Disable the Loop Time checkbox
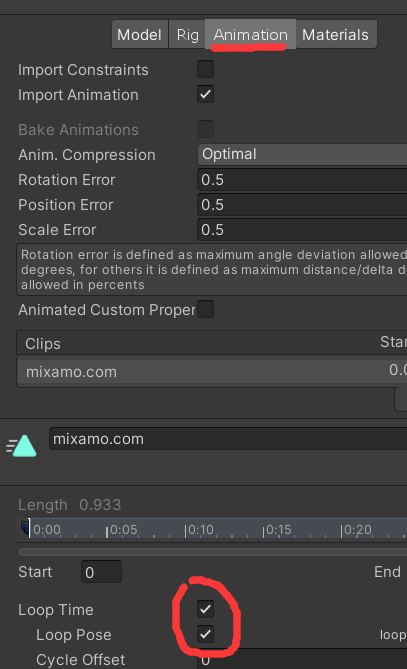The image size is (407, 669). click(205, 609)
